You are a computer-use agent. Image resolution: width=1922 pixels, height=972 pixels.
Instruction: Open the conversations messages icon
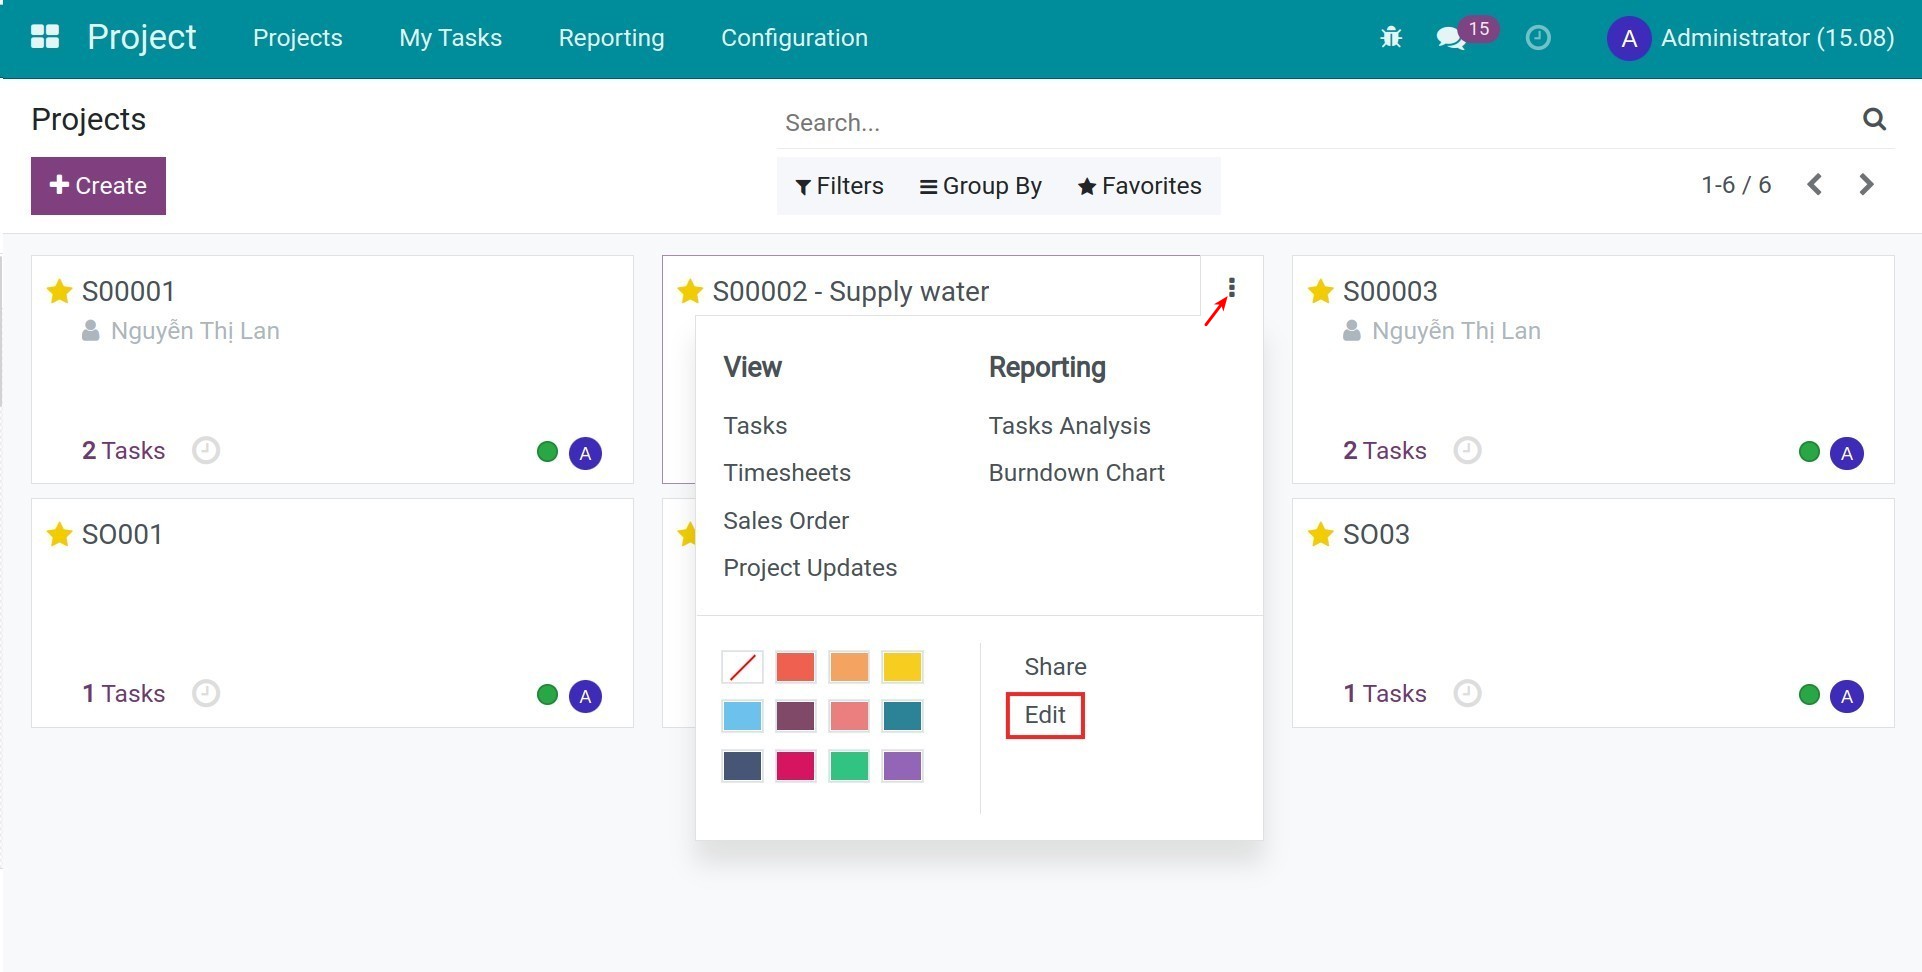click(1449, 38)
